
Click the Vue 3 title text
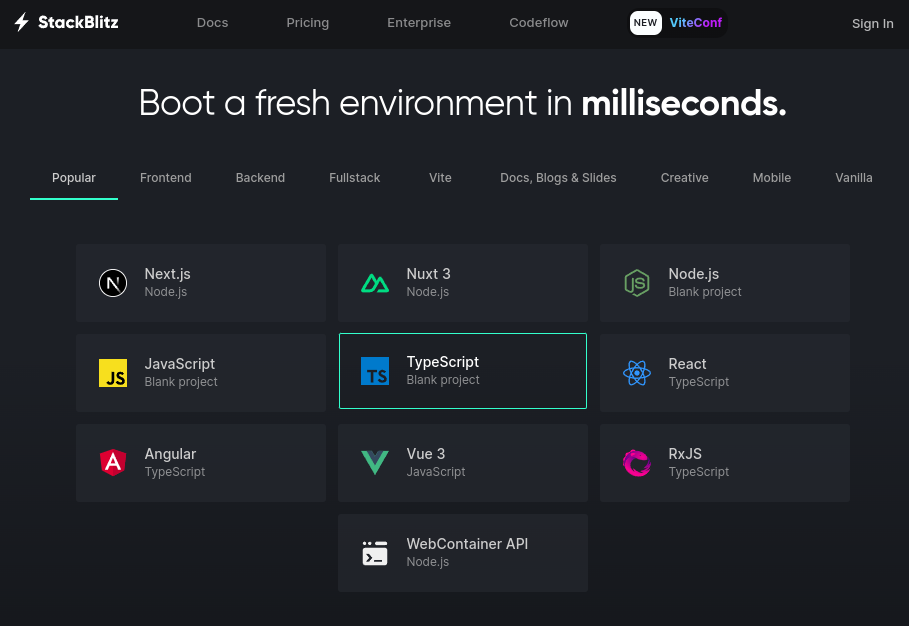coord(426,454)
